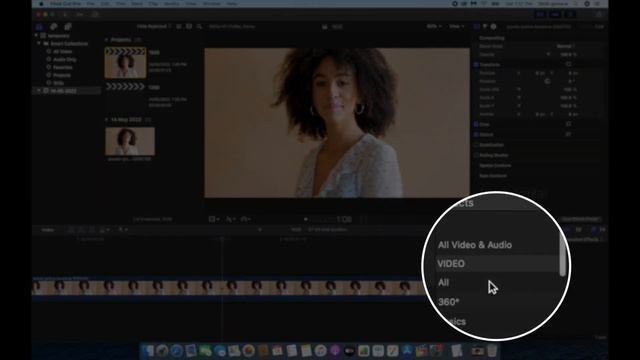
Task: Open Safari from the Dock
Action: click(x=177, y=351)
